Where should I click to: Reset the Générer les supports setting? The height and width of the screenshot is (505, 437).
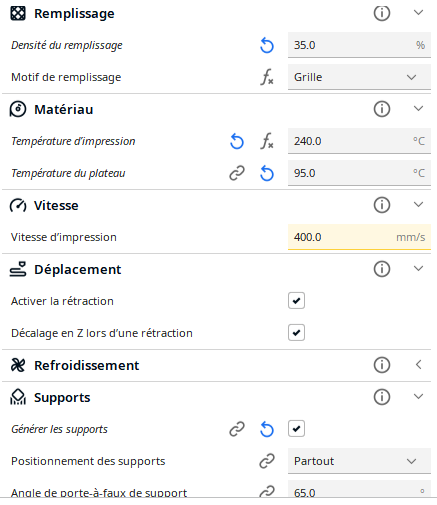(x=267, y=429)
